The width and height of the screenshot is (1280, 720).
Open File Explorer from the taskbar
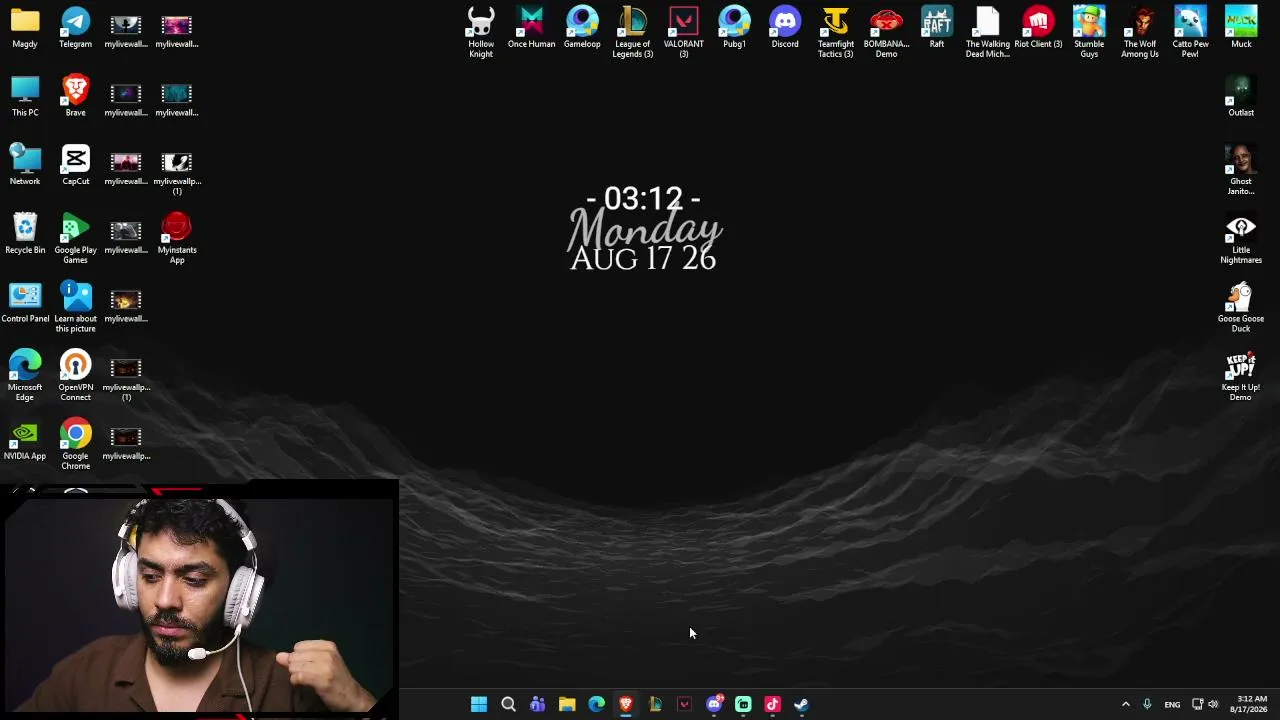567,704
